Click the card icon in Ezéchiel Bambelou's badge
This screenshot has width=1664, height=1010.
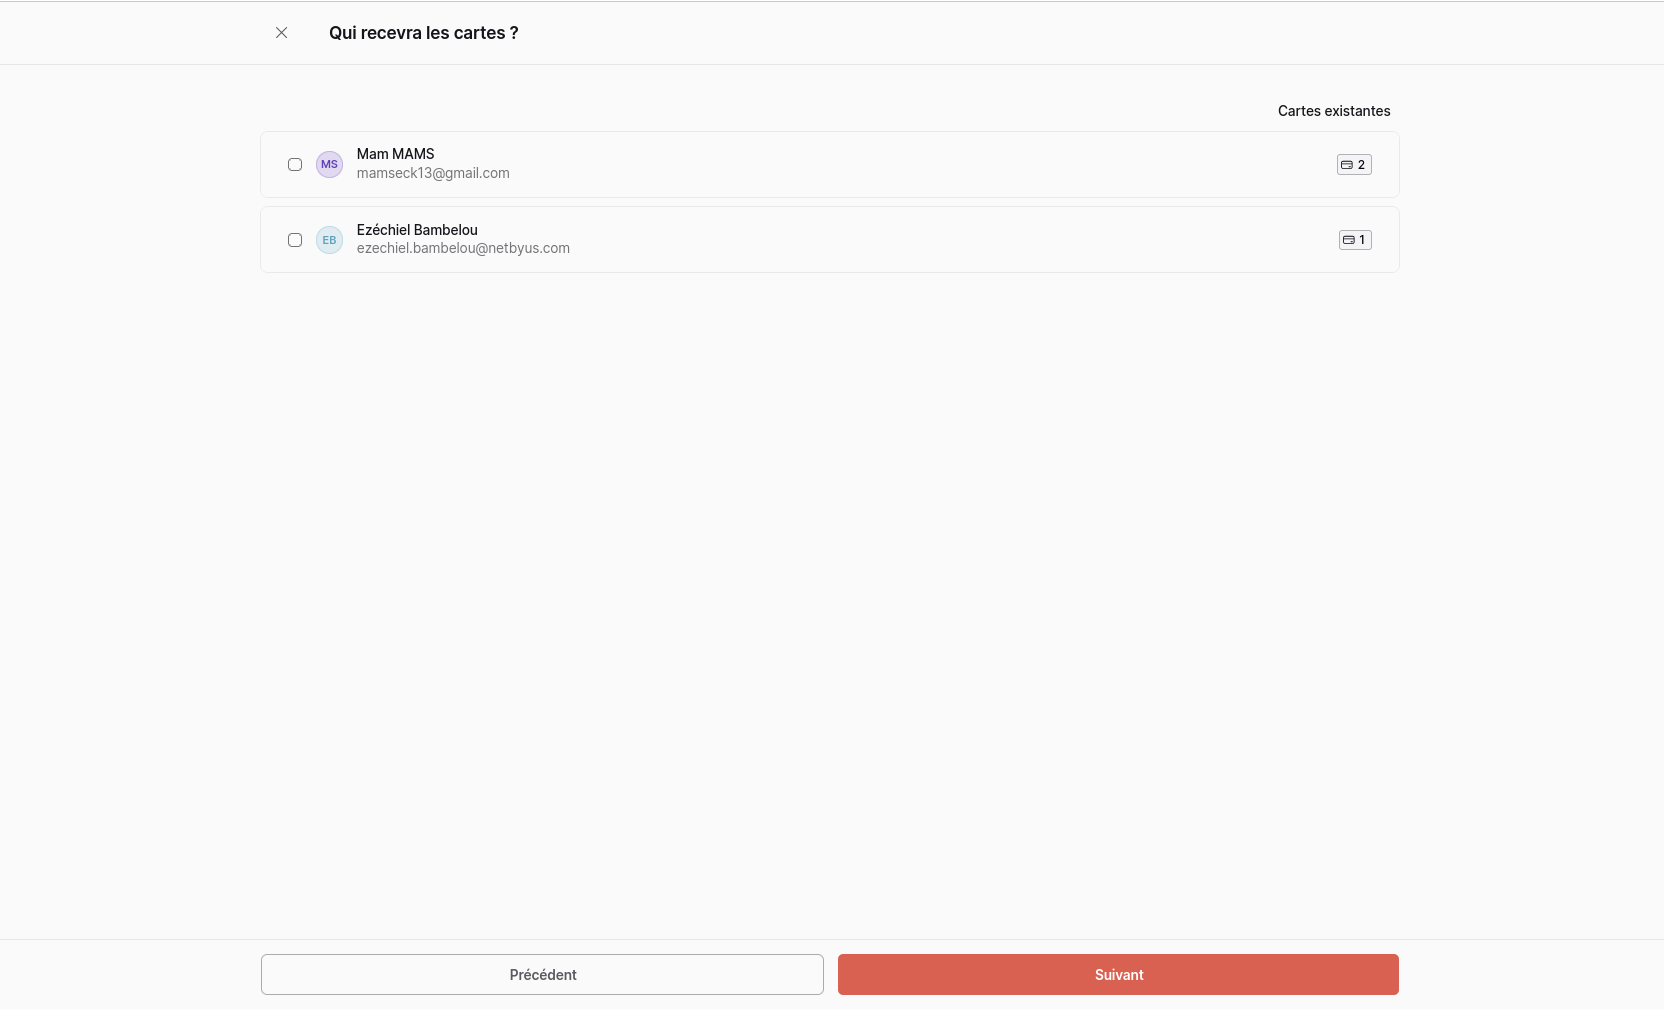(x=1349, y=240)
